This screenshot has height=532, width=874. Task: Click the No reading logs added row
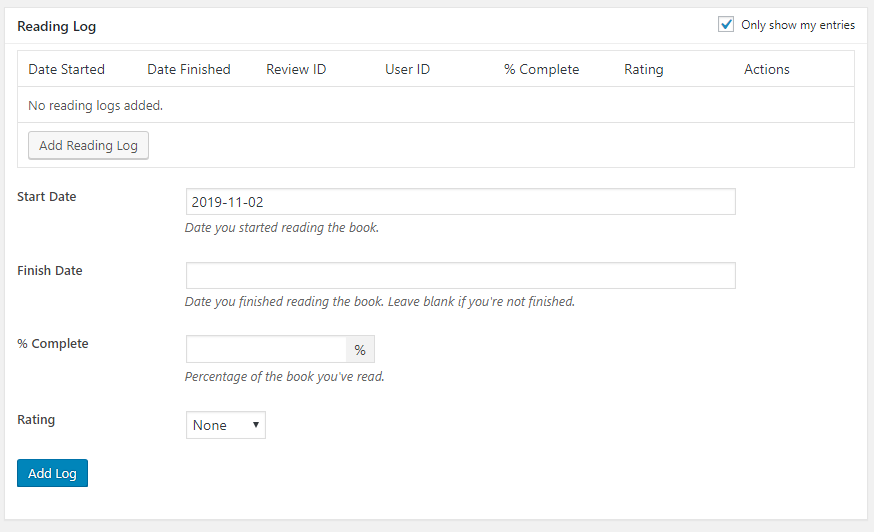[x=436, y=105]
